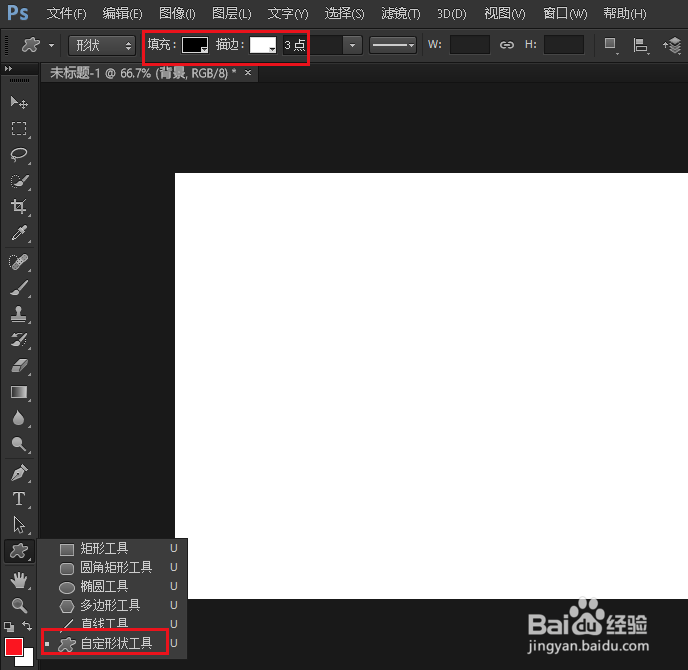Open the 3D(D) menu
The image size is (688, 670).
click(452, 14)
